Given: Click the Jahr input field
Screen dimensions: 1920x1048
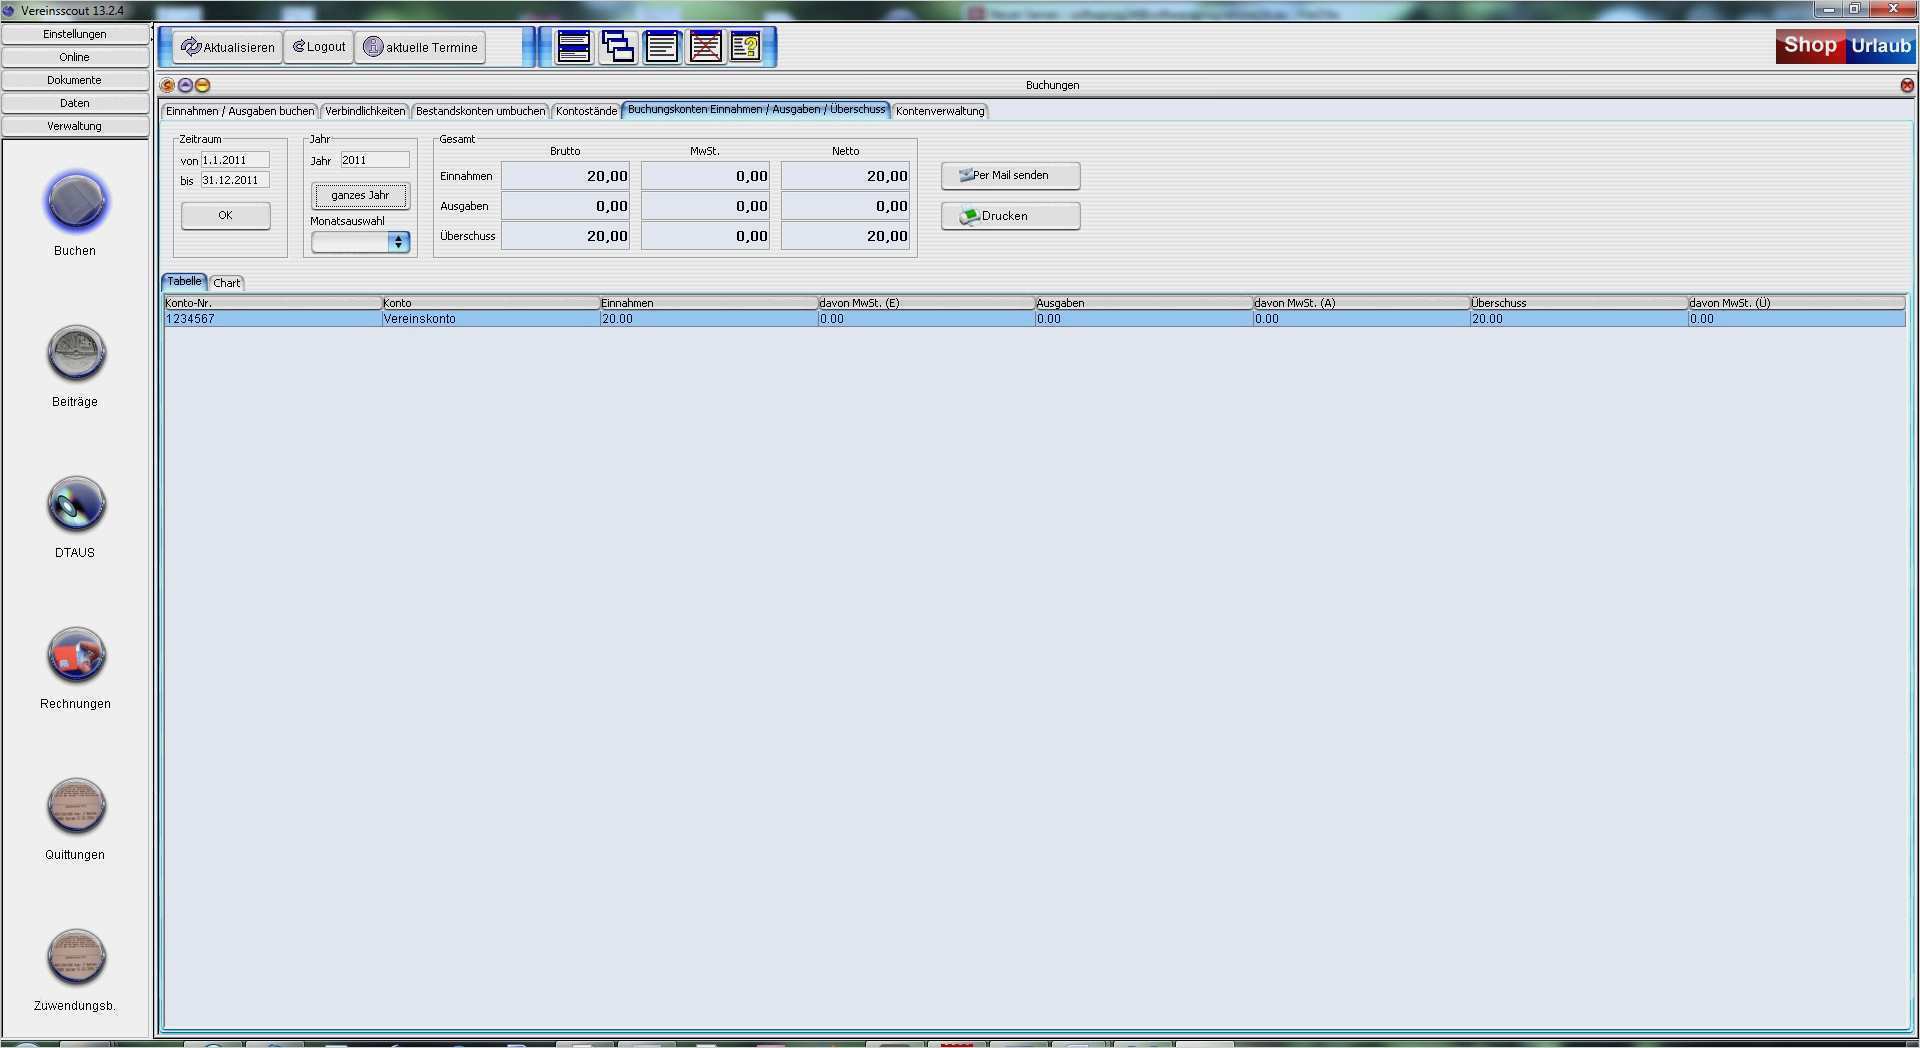Looking at the screenshot, I should coord(374,160).
